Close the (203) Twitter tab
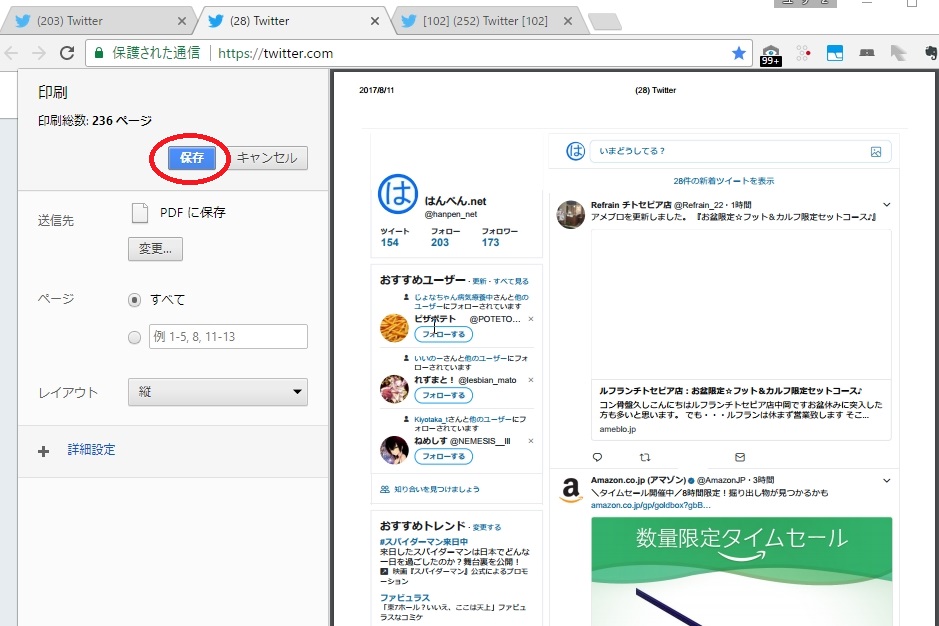Screen dimensions: 939x626 coord(182,21)
